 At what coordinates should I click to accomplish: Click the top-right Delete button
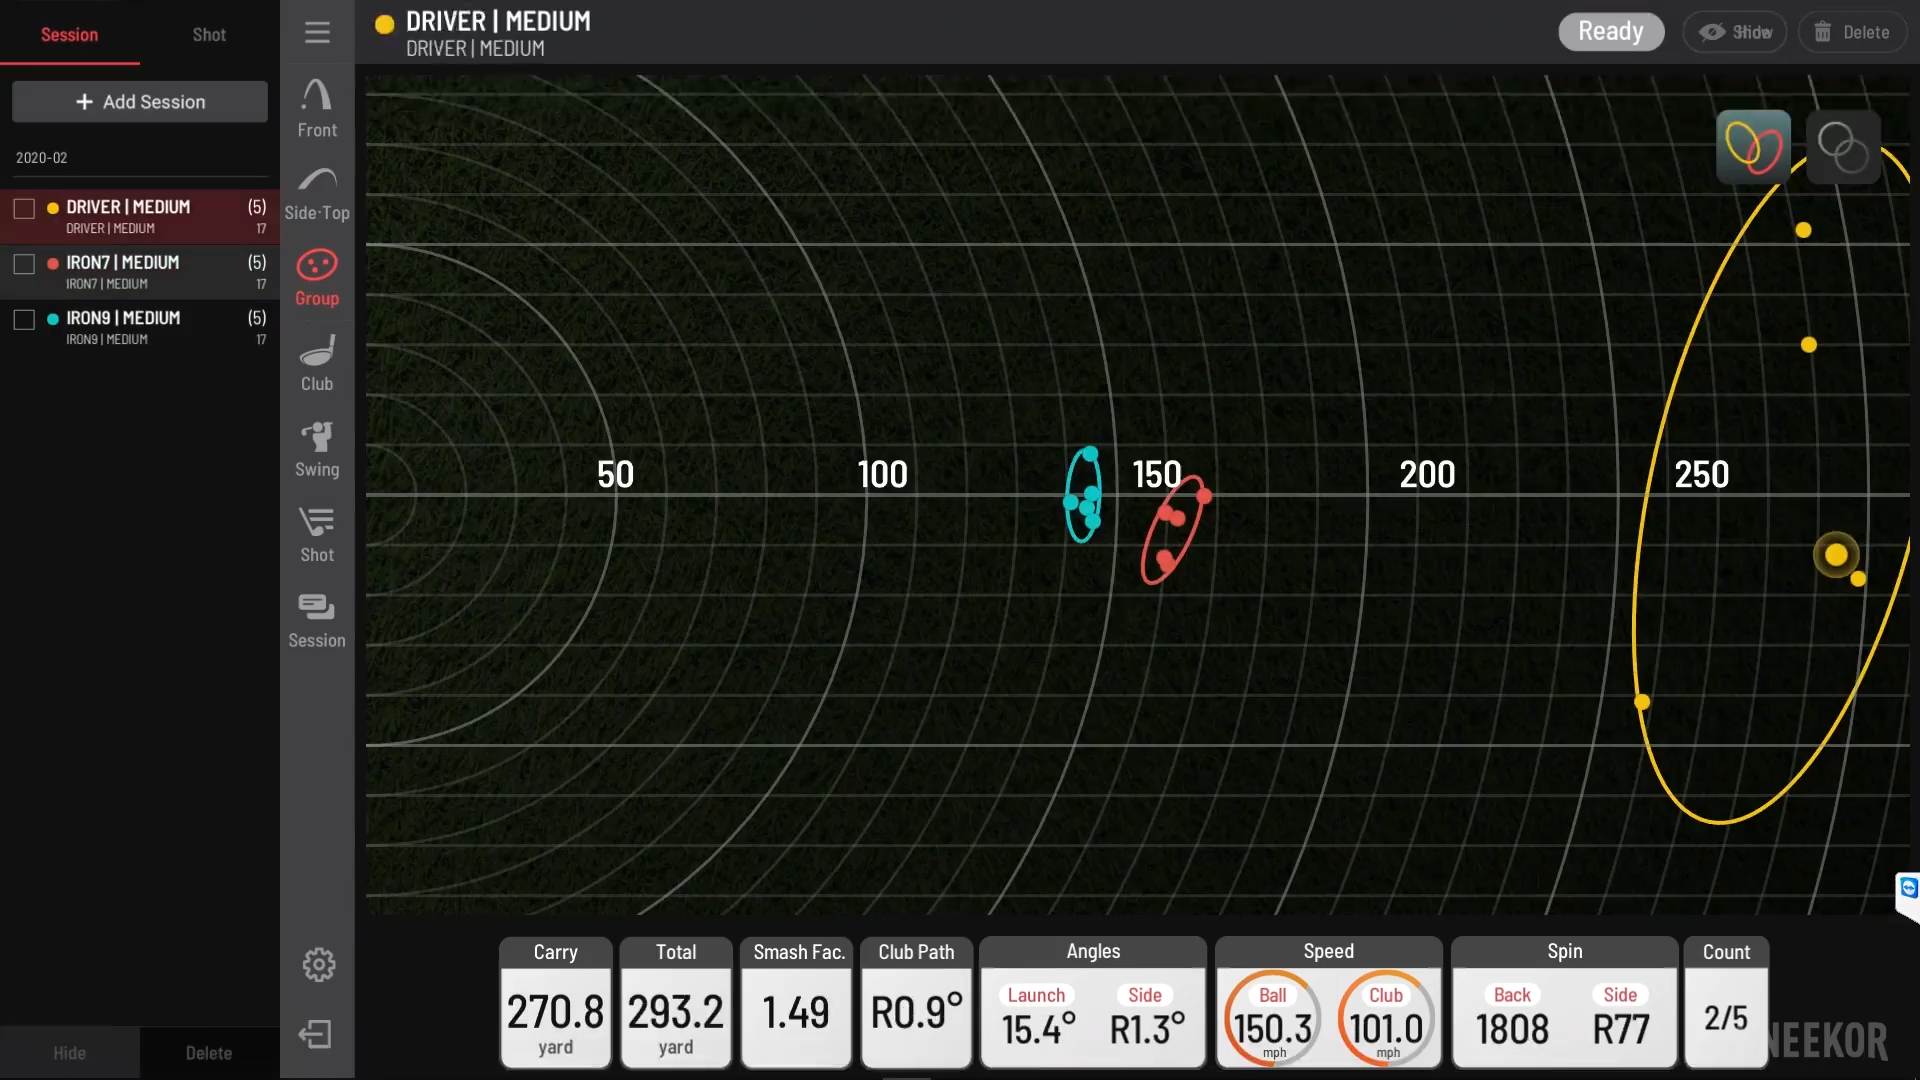1852,32
